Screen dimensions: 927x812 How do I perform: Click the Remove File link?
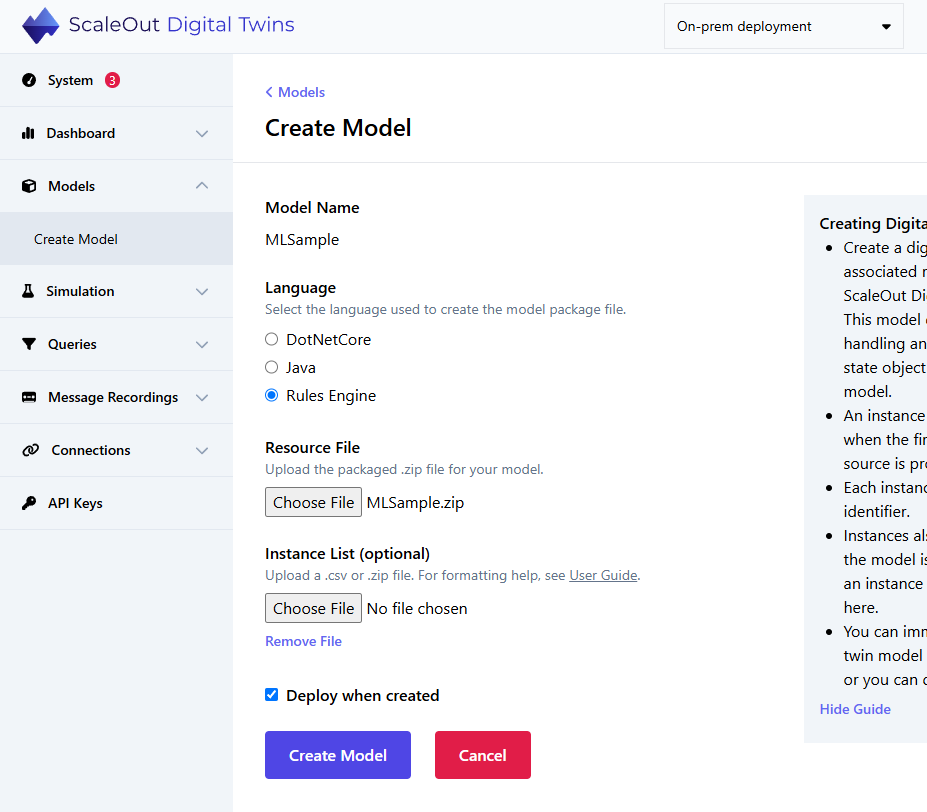(303, 641)
